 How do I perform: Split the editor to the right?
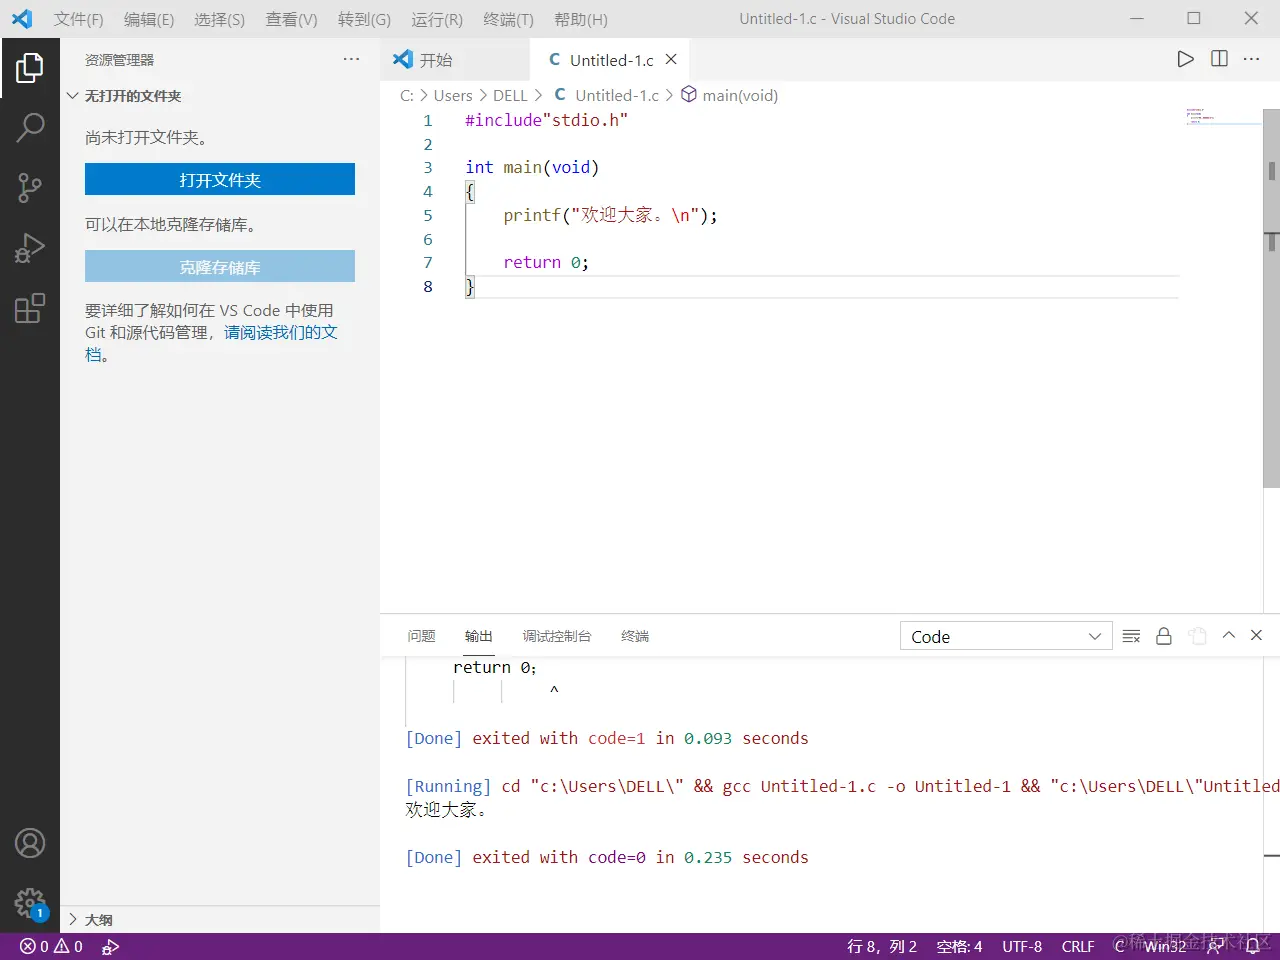click(x=1219, y=59)
